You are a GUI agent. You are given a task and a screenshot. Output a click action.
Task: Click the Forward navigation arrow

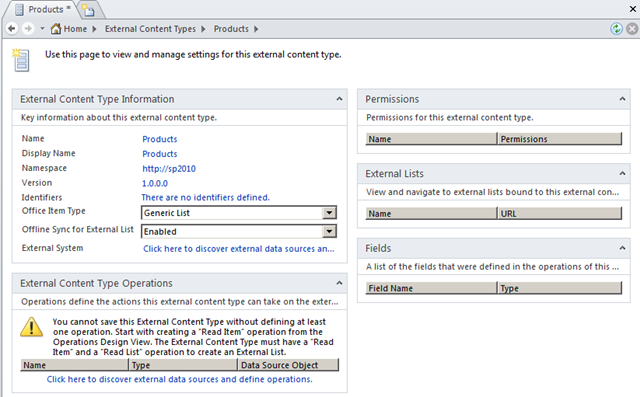28,29
